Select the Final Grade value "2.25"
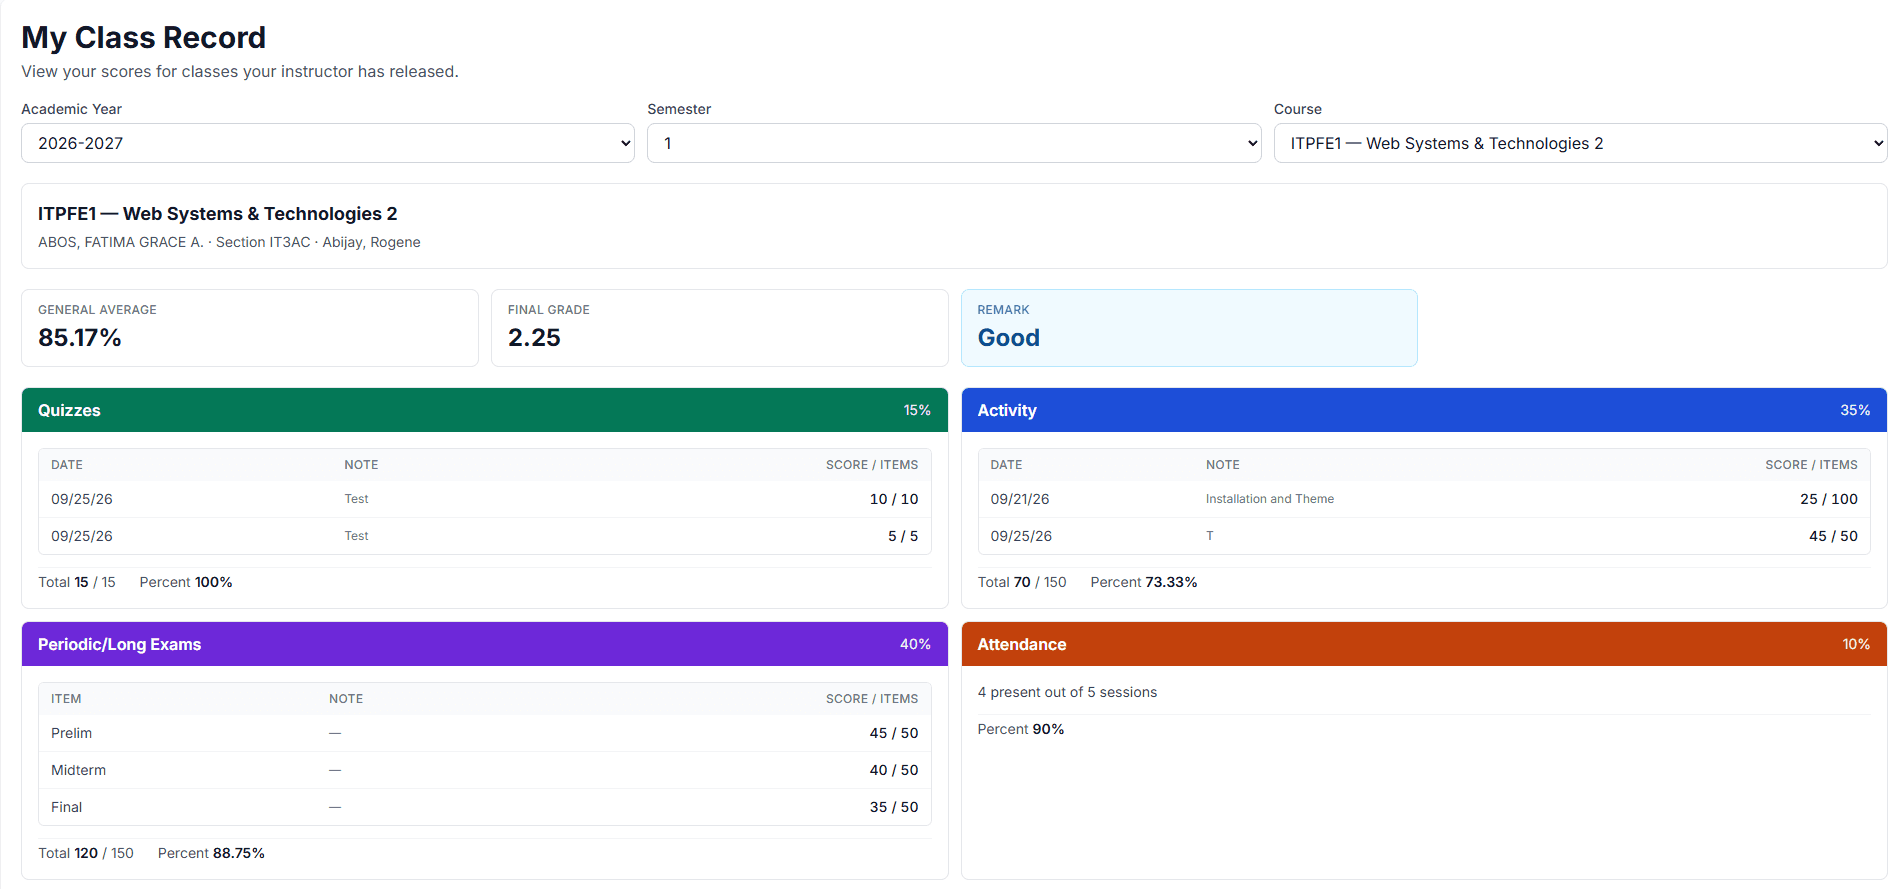The image size is (1893, 889). pyautogui.click(x=534, y=338)
